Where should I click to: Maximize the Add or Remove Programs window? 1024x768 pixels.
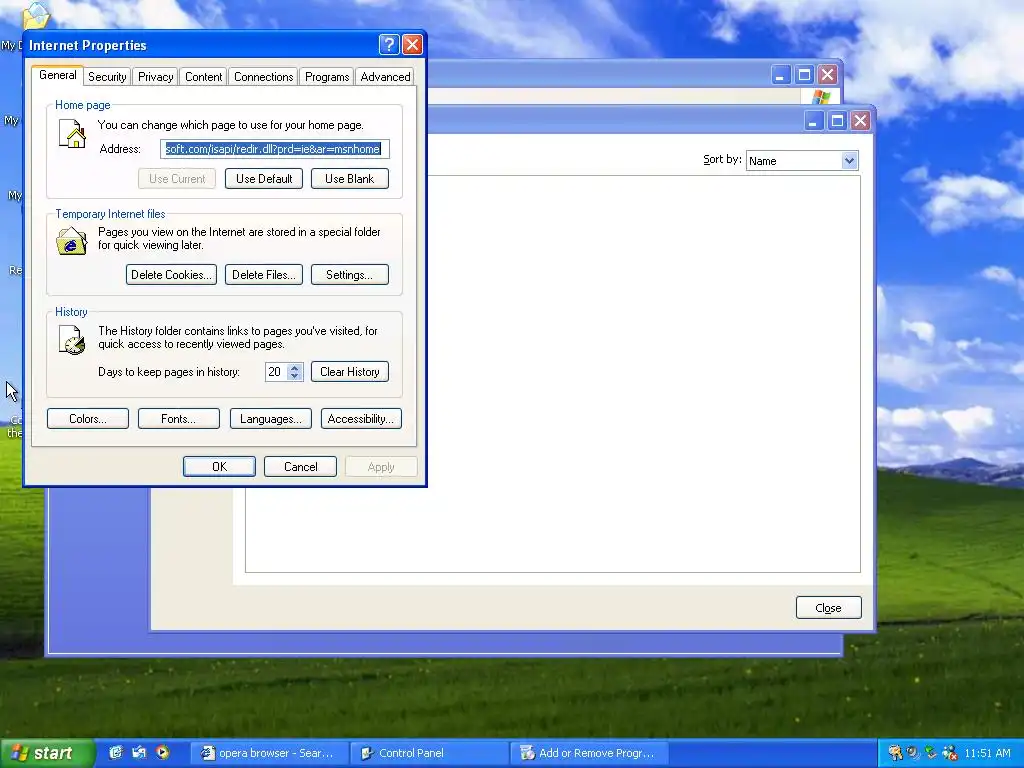837,121
